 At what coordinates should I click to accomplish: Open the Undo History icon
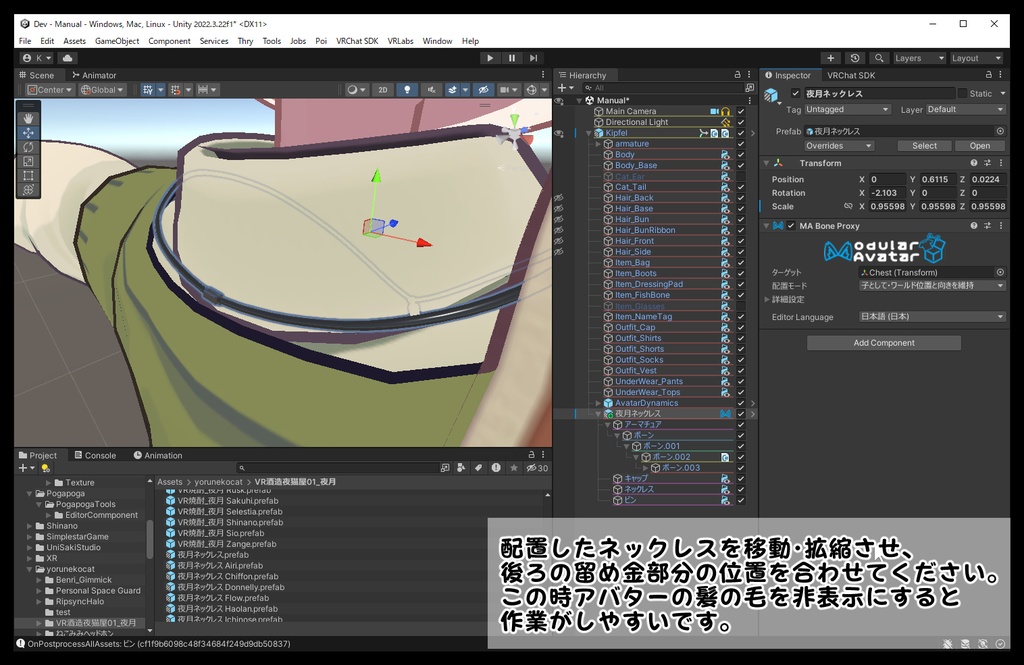pos(854,58)
